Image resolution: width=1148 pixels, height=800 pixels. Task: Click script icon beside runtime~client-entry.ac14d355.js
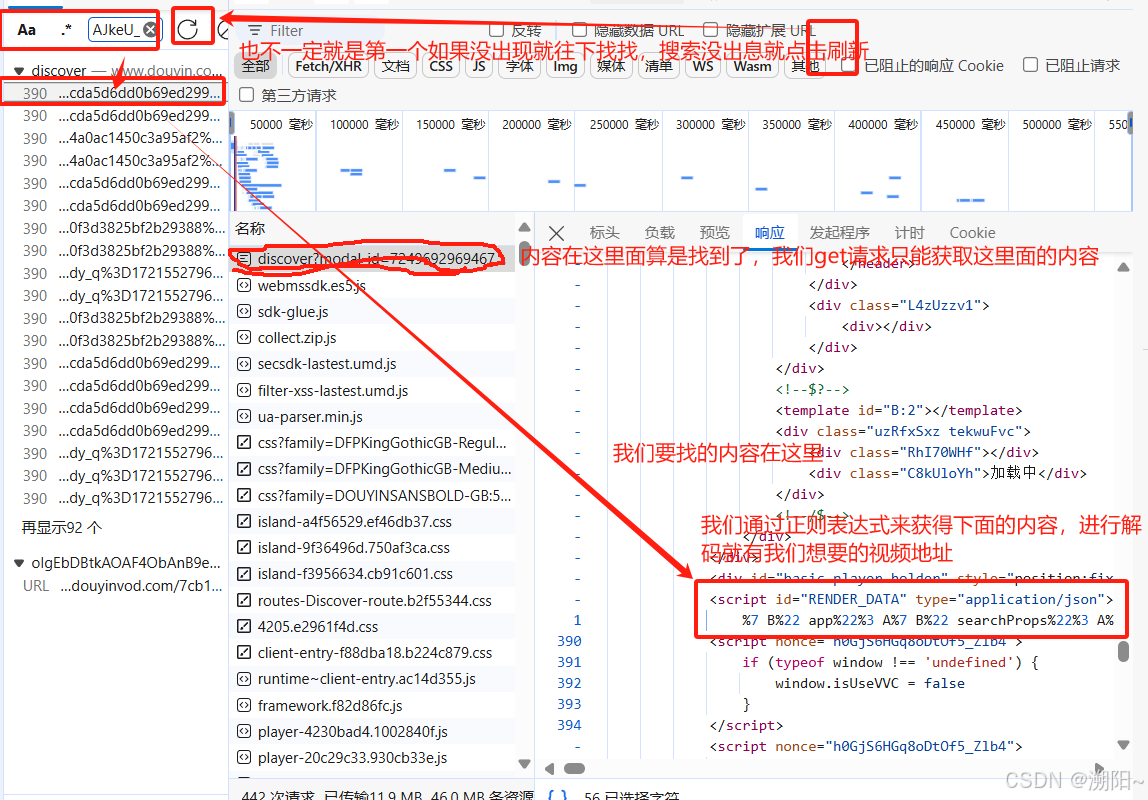point(244,679)
